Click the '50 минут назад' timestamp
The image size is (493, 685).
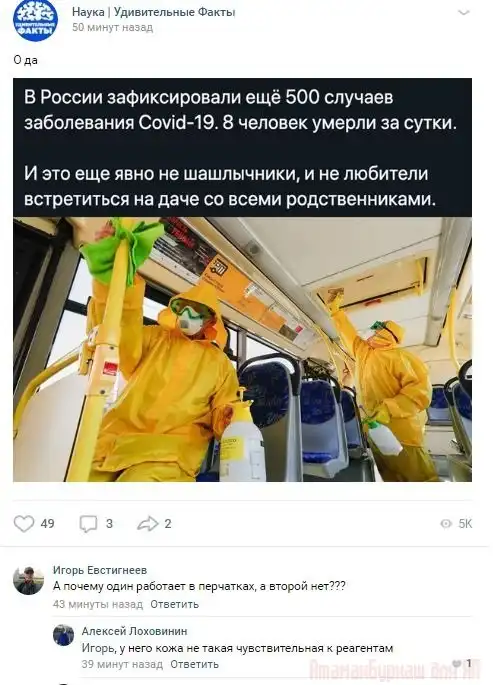click(x=112, y=28)
